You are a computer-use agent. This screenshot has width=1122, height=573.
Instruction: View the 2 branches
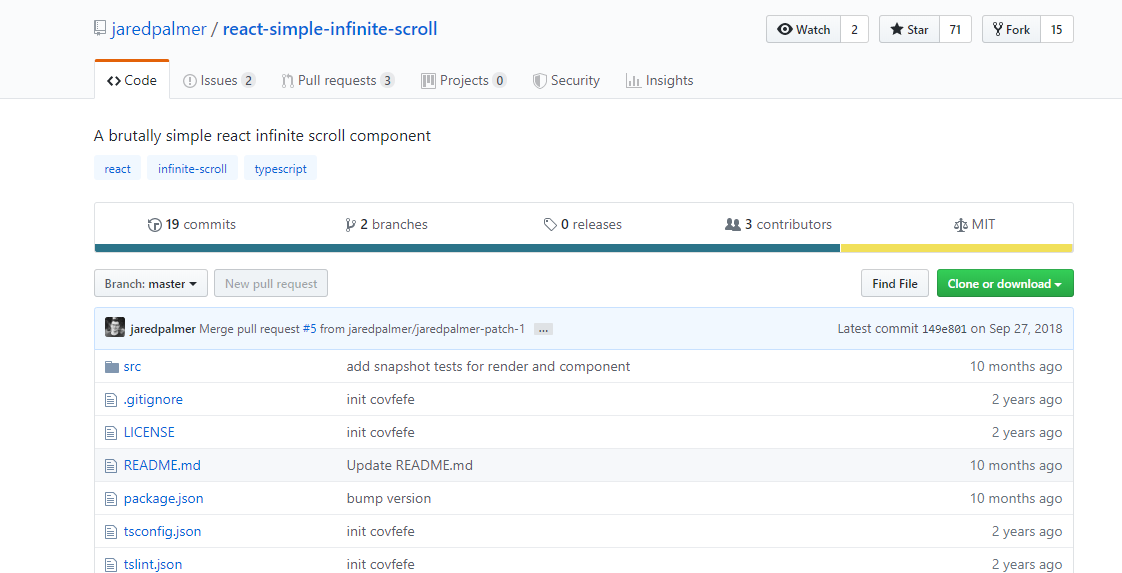click(x=386, y=225)
